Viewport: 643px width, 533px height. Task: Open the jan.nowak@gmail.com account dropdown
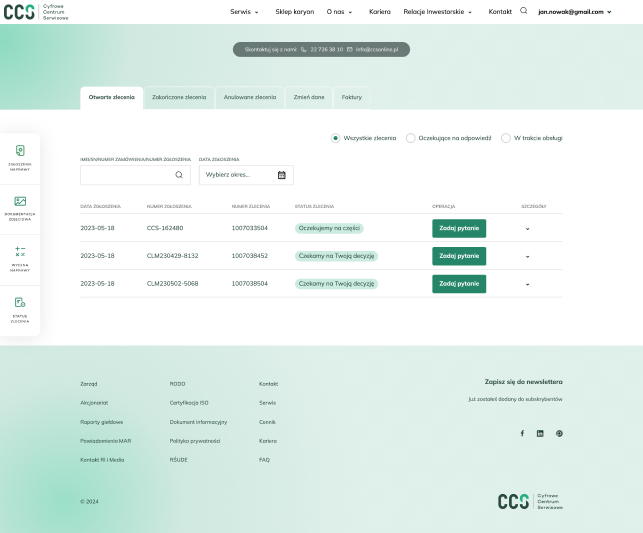pyautogui.click(x=575, y=12)
